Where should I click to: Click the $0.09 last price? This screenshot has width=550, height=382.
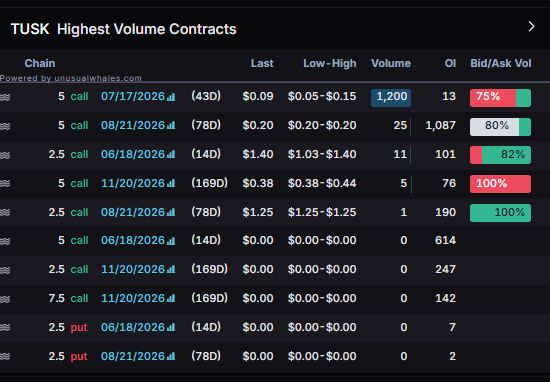click(258, 96)
